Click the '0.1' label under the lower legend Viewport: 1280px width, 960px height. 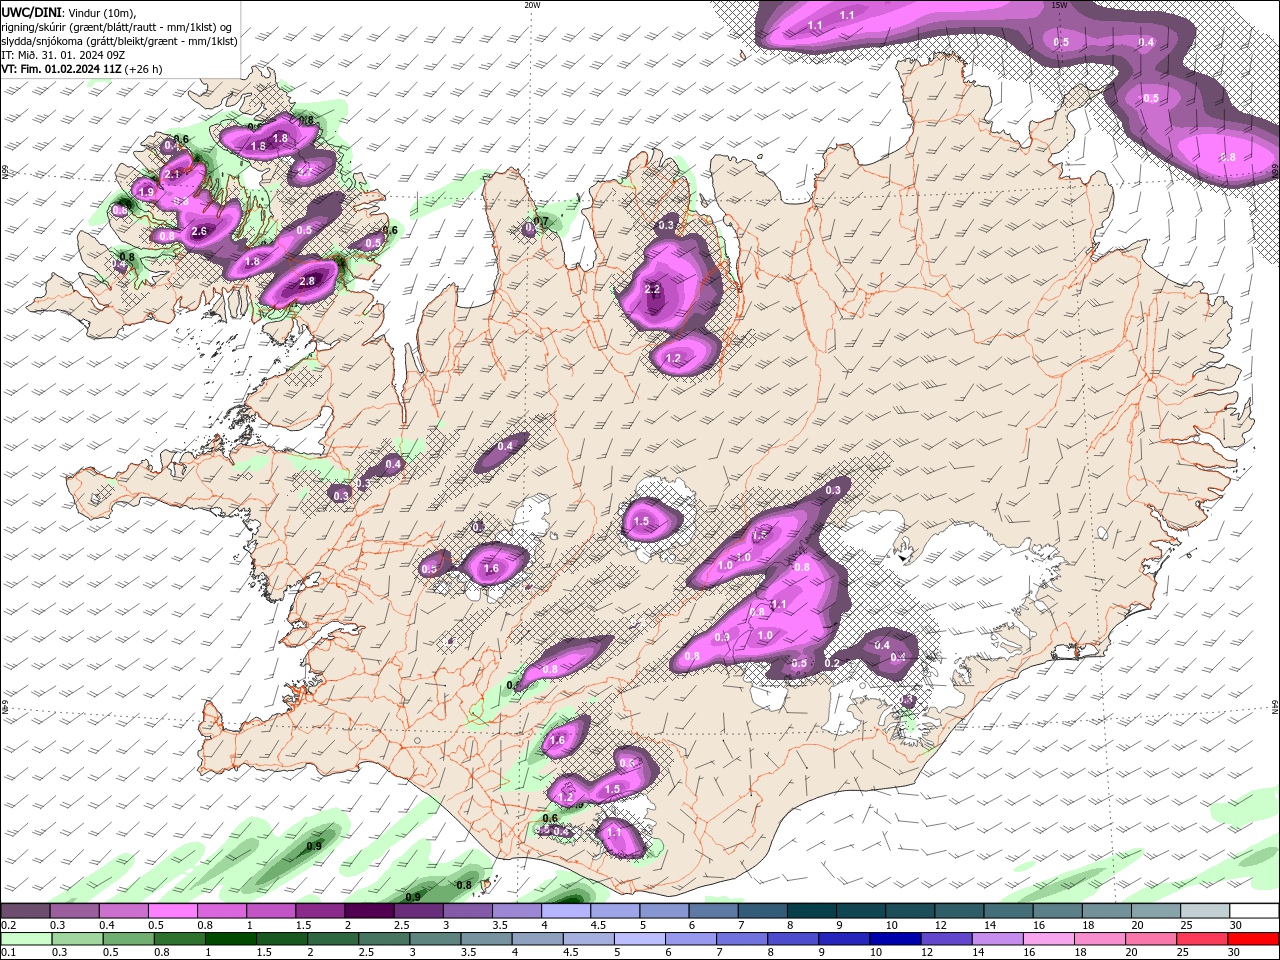coord(9,952)
